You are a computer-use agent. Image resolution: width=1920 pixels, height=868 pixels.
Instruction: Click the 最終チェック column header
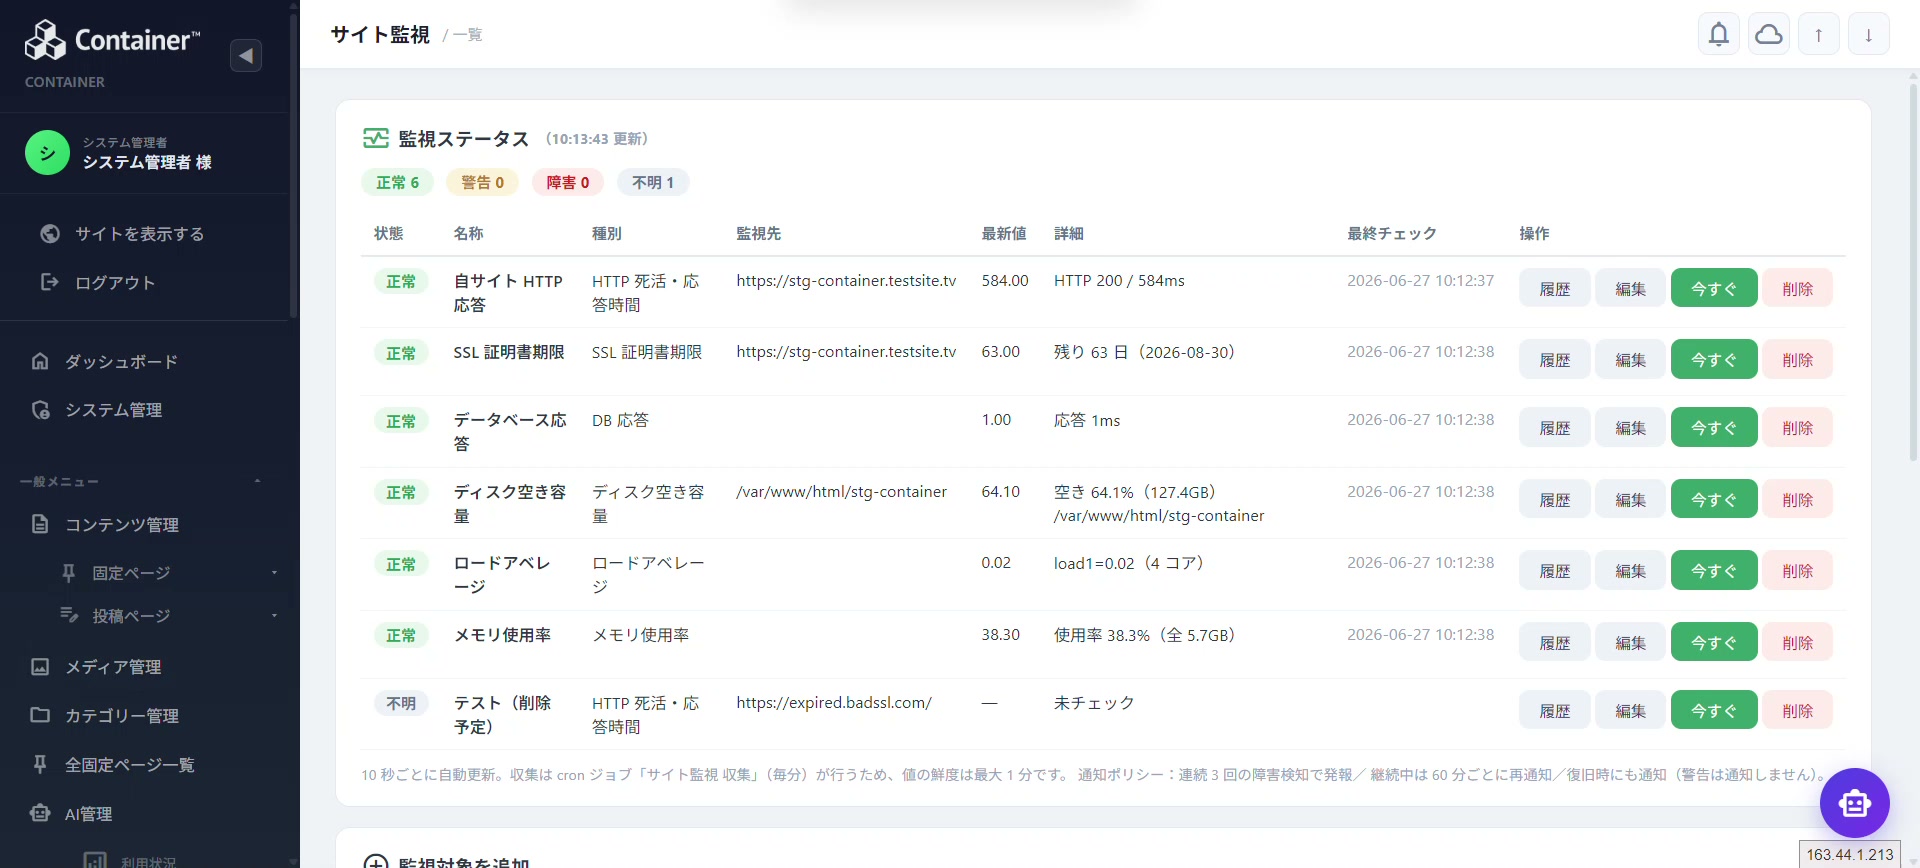point(1392,233)
